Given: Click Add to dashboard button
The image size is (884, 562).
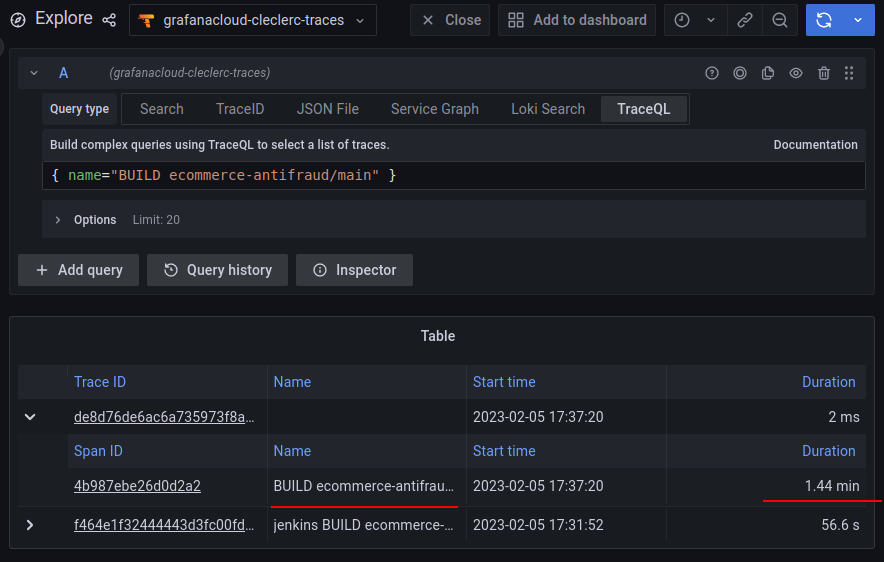Looking at the screenshot, I should 577,20.
